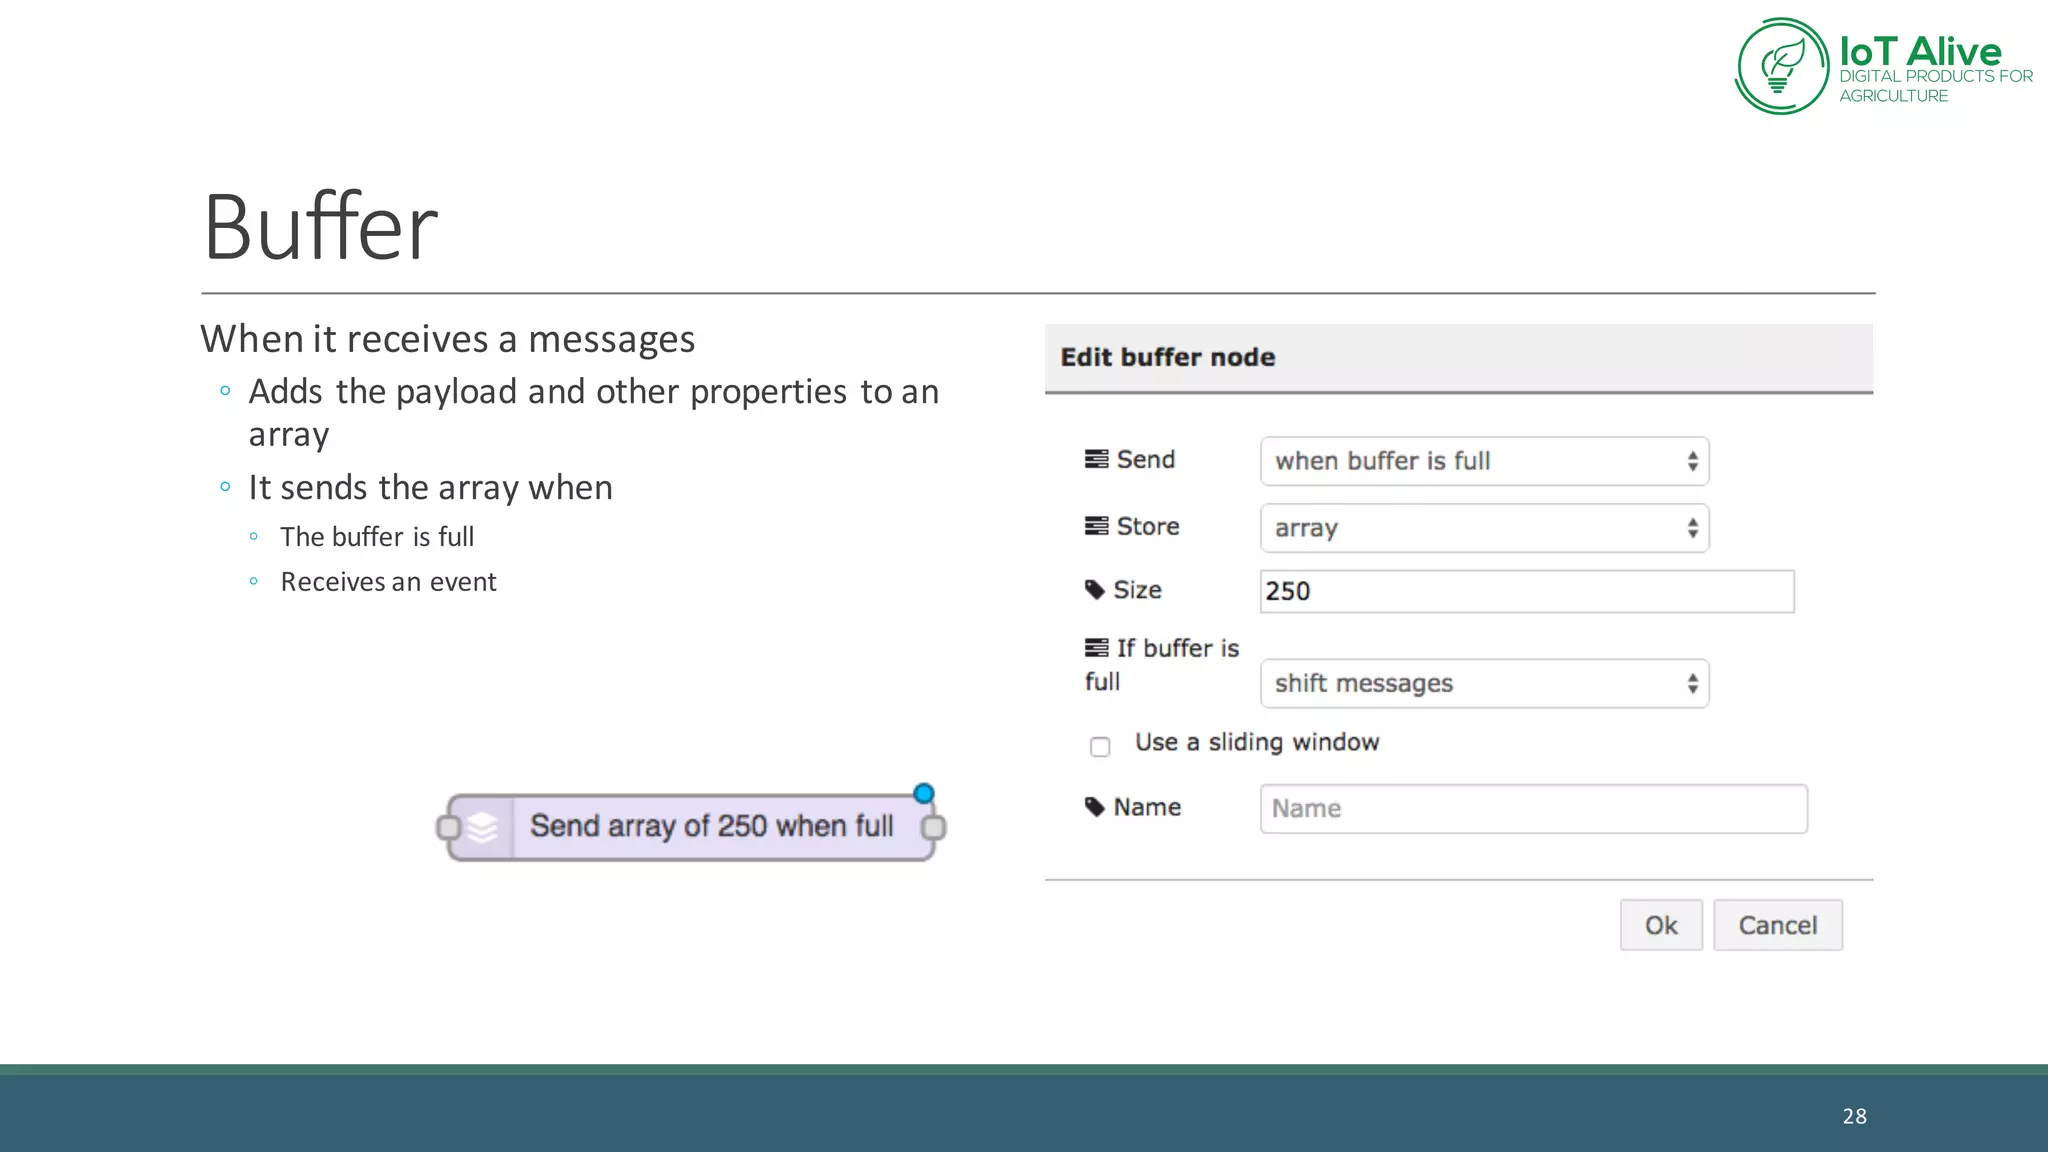2048x1152 pixels.
Task: Click the Name tag icon
Action: click(x=1095, y=807)
